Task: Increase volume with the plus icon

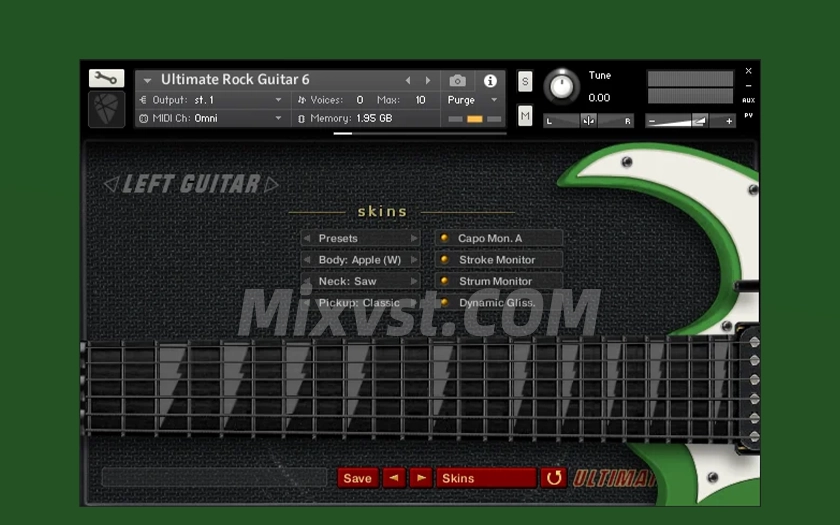Action: coord(729,121)
